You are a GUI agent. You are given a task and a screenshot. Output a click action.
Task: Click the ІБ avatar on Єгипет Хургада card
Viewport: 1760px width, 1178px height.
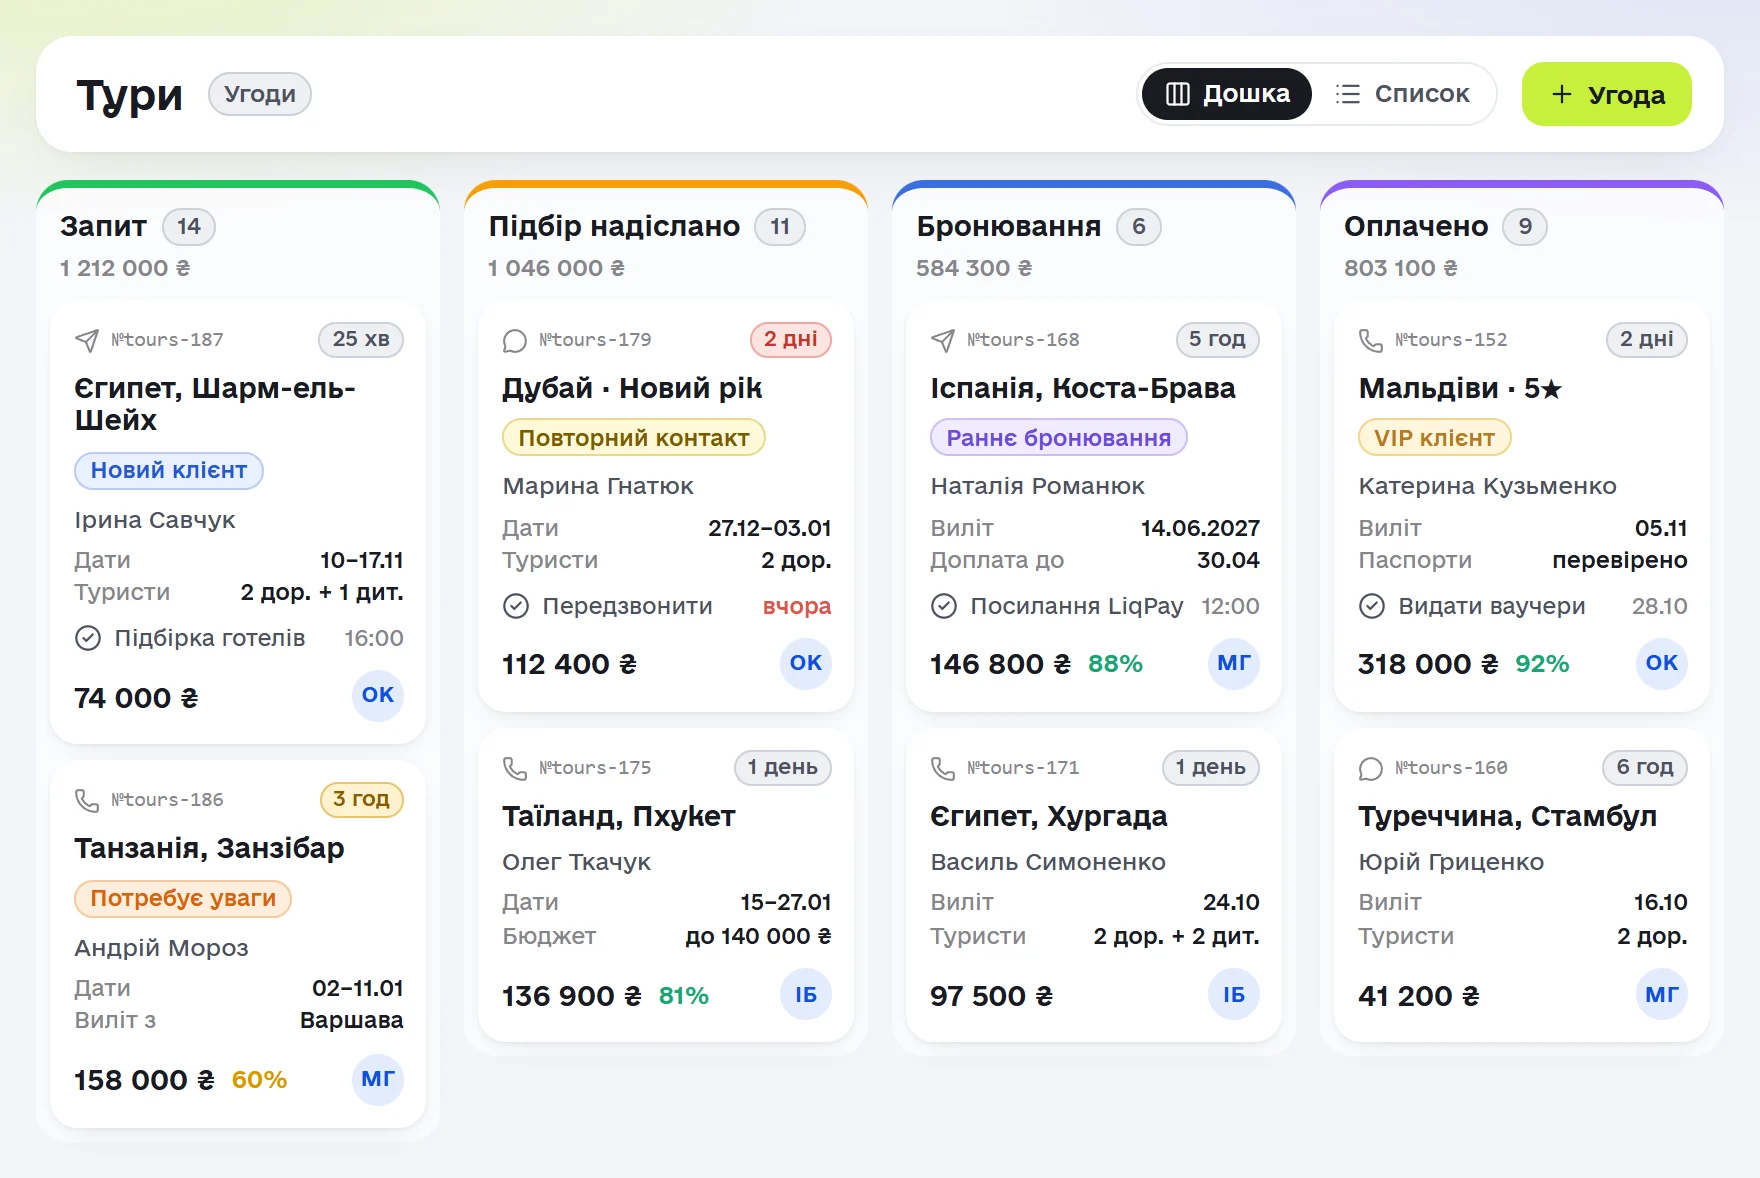[x=1234, y=996]
